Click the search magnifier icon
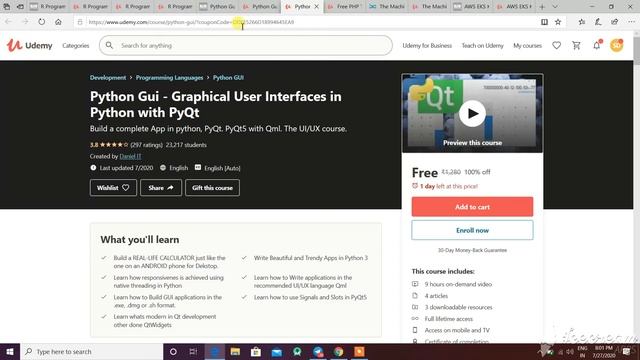 [x=109, y=45]
